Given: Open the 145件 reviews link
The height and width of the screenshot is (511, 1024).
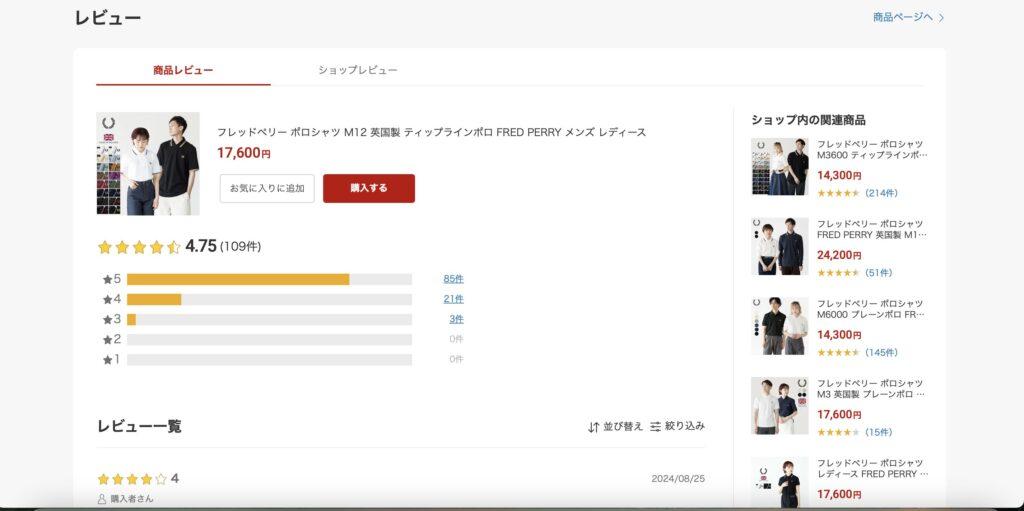Looking at the screenshot, I should coord(881,353).
